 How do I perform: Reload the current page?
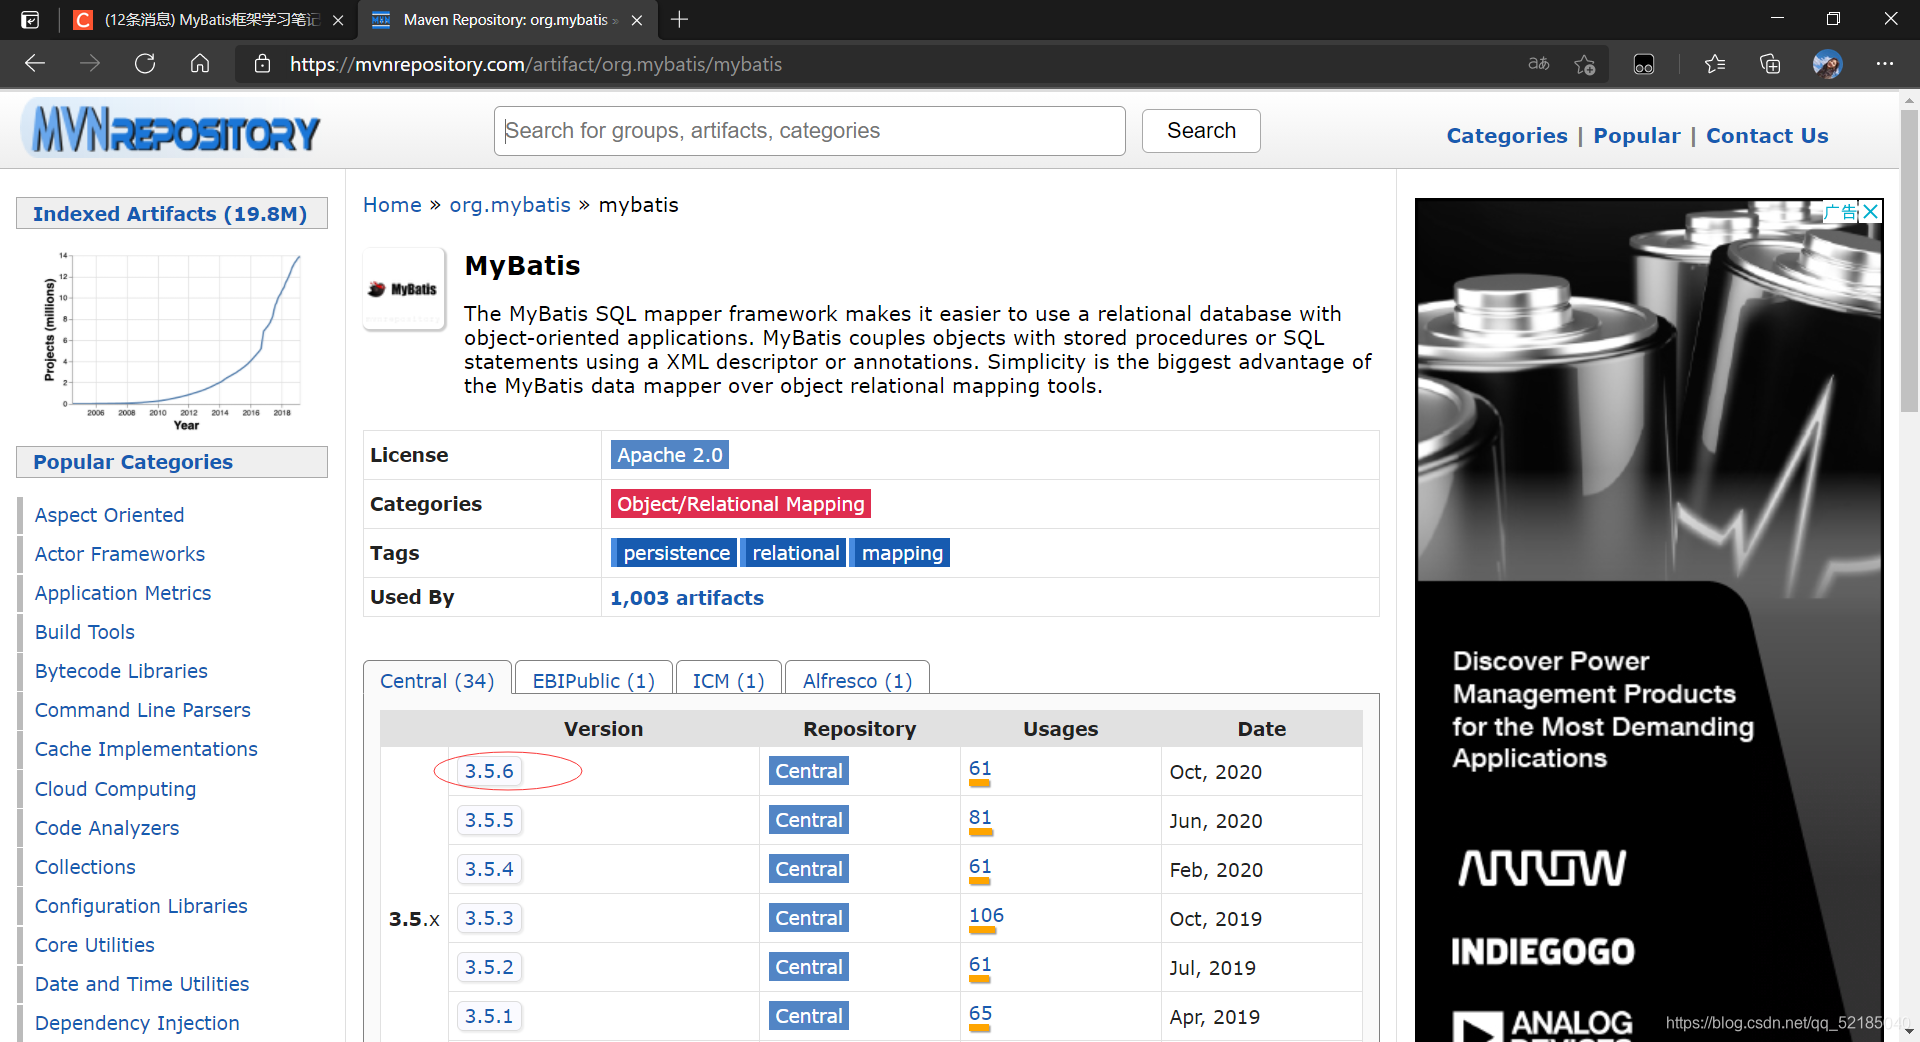coord(145,64)
